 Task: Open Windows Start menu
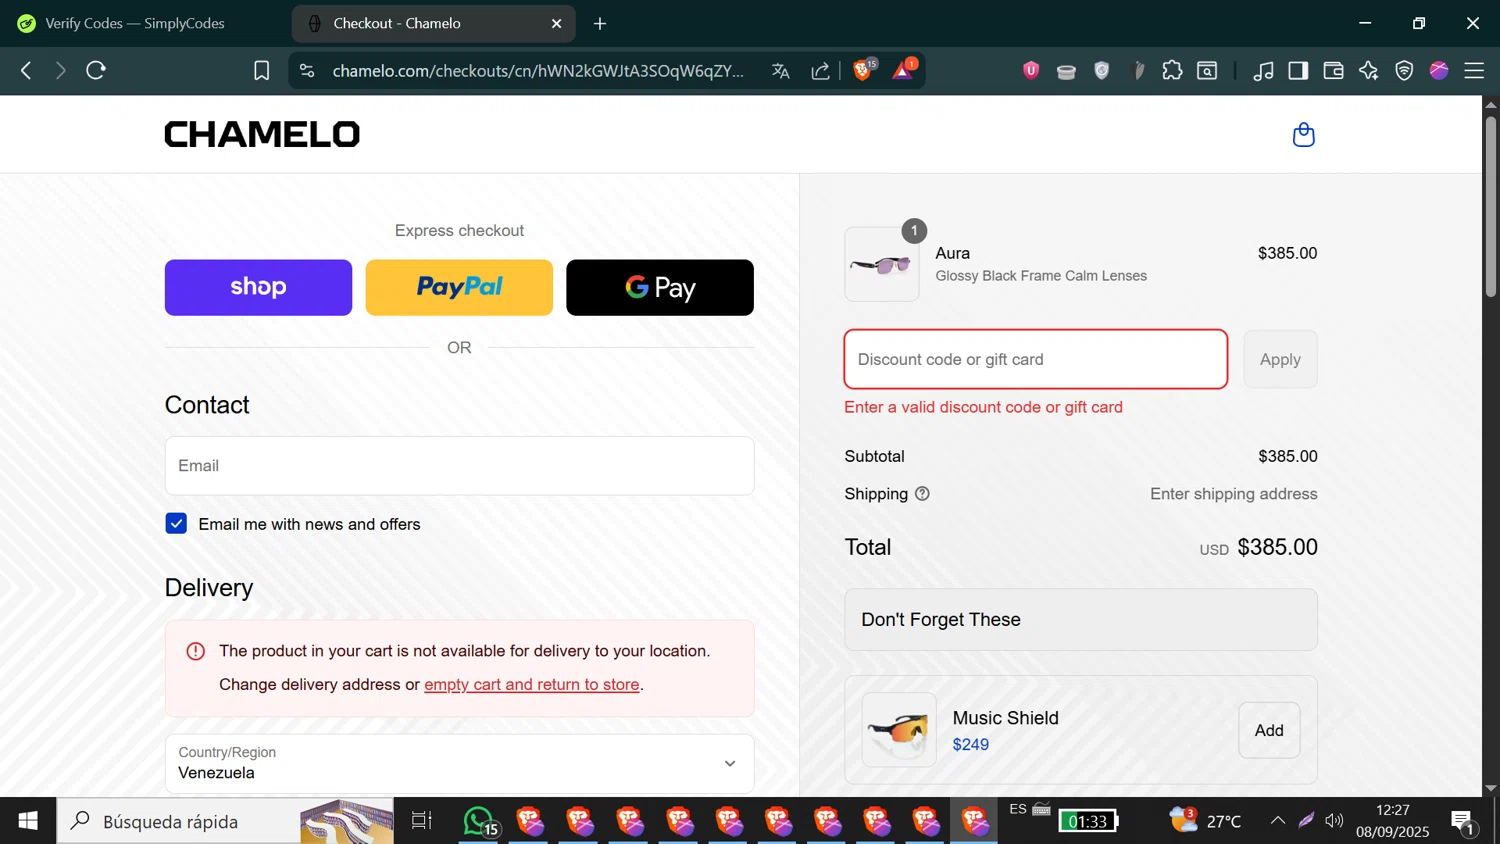click(x=28, y=821)
